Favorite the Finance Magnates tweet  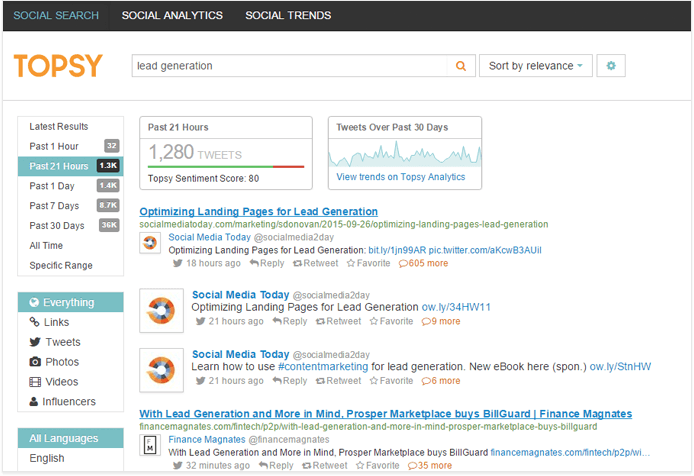pos(378,465)
